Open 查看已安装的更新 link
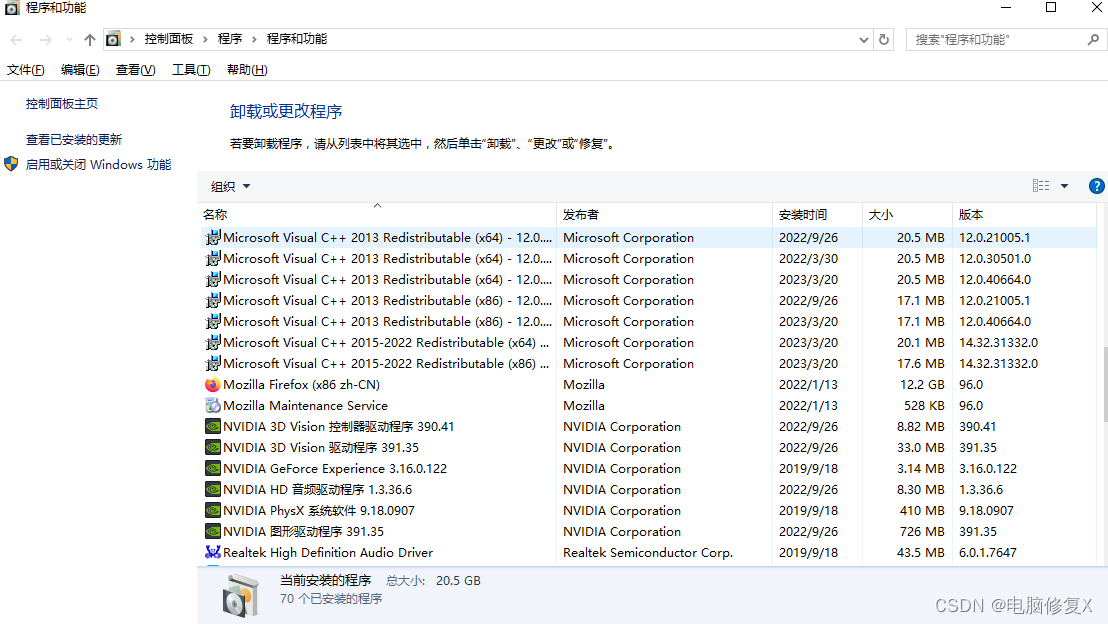Image resolution: width=1108 pixels, height=624 pixels. pyautogui.click(x=73, y=139)
